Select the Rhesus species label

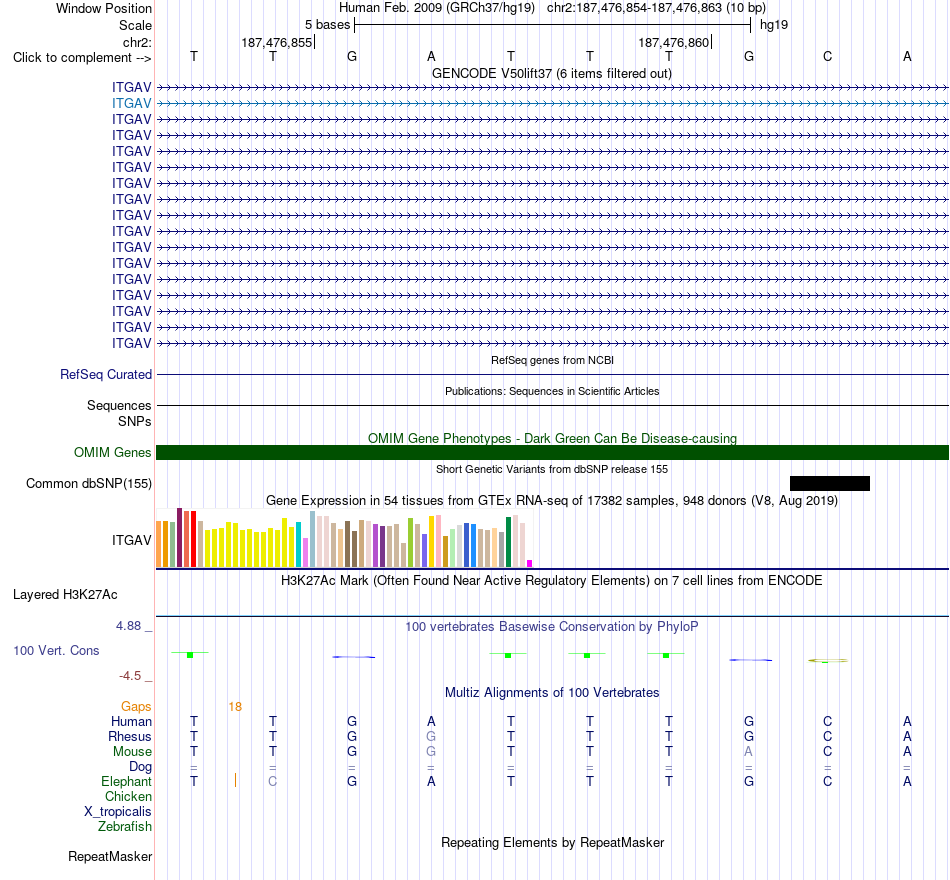[130, 736]
